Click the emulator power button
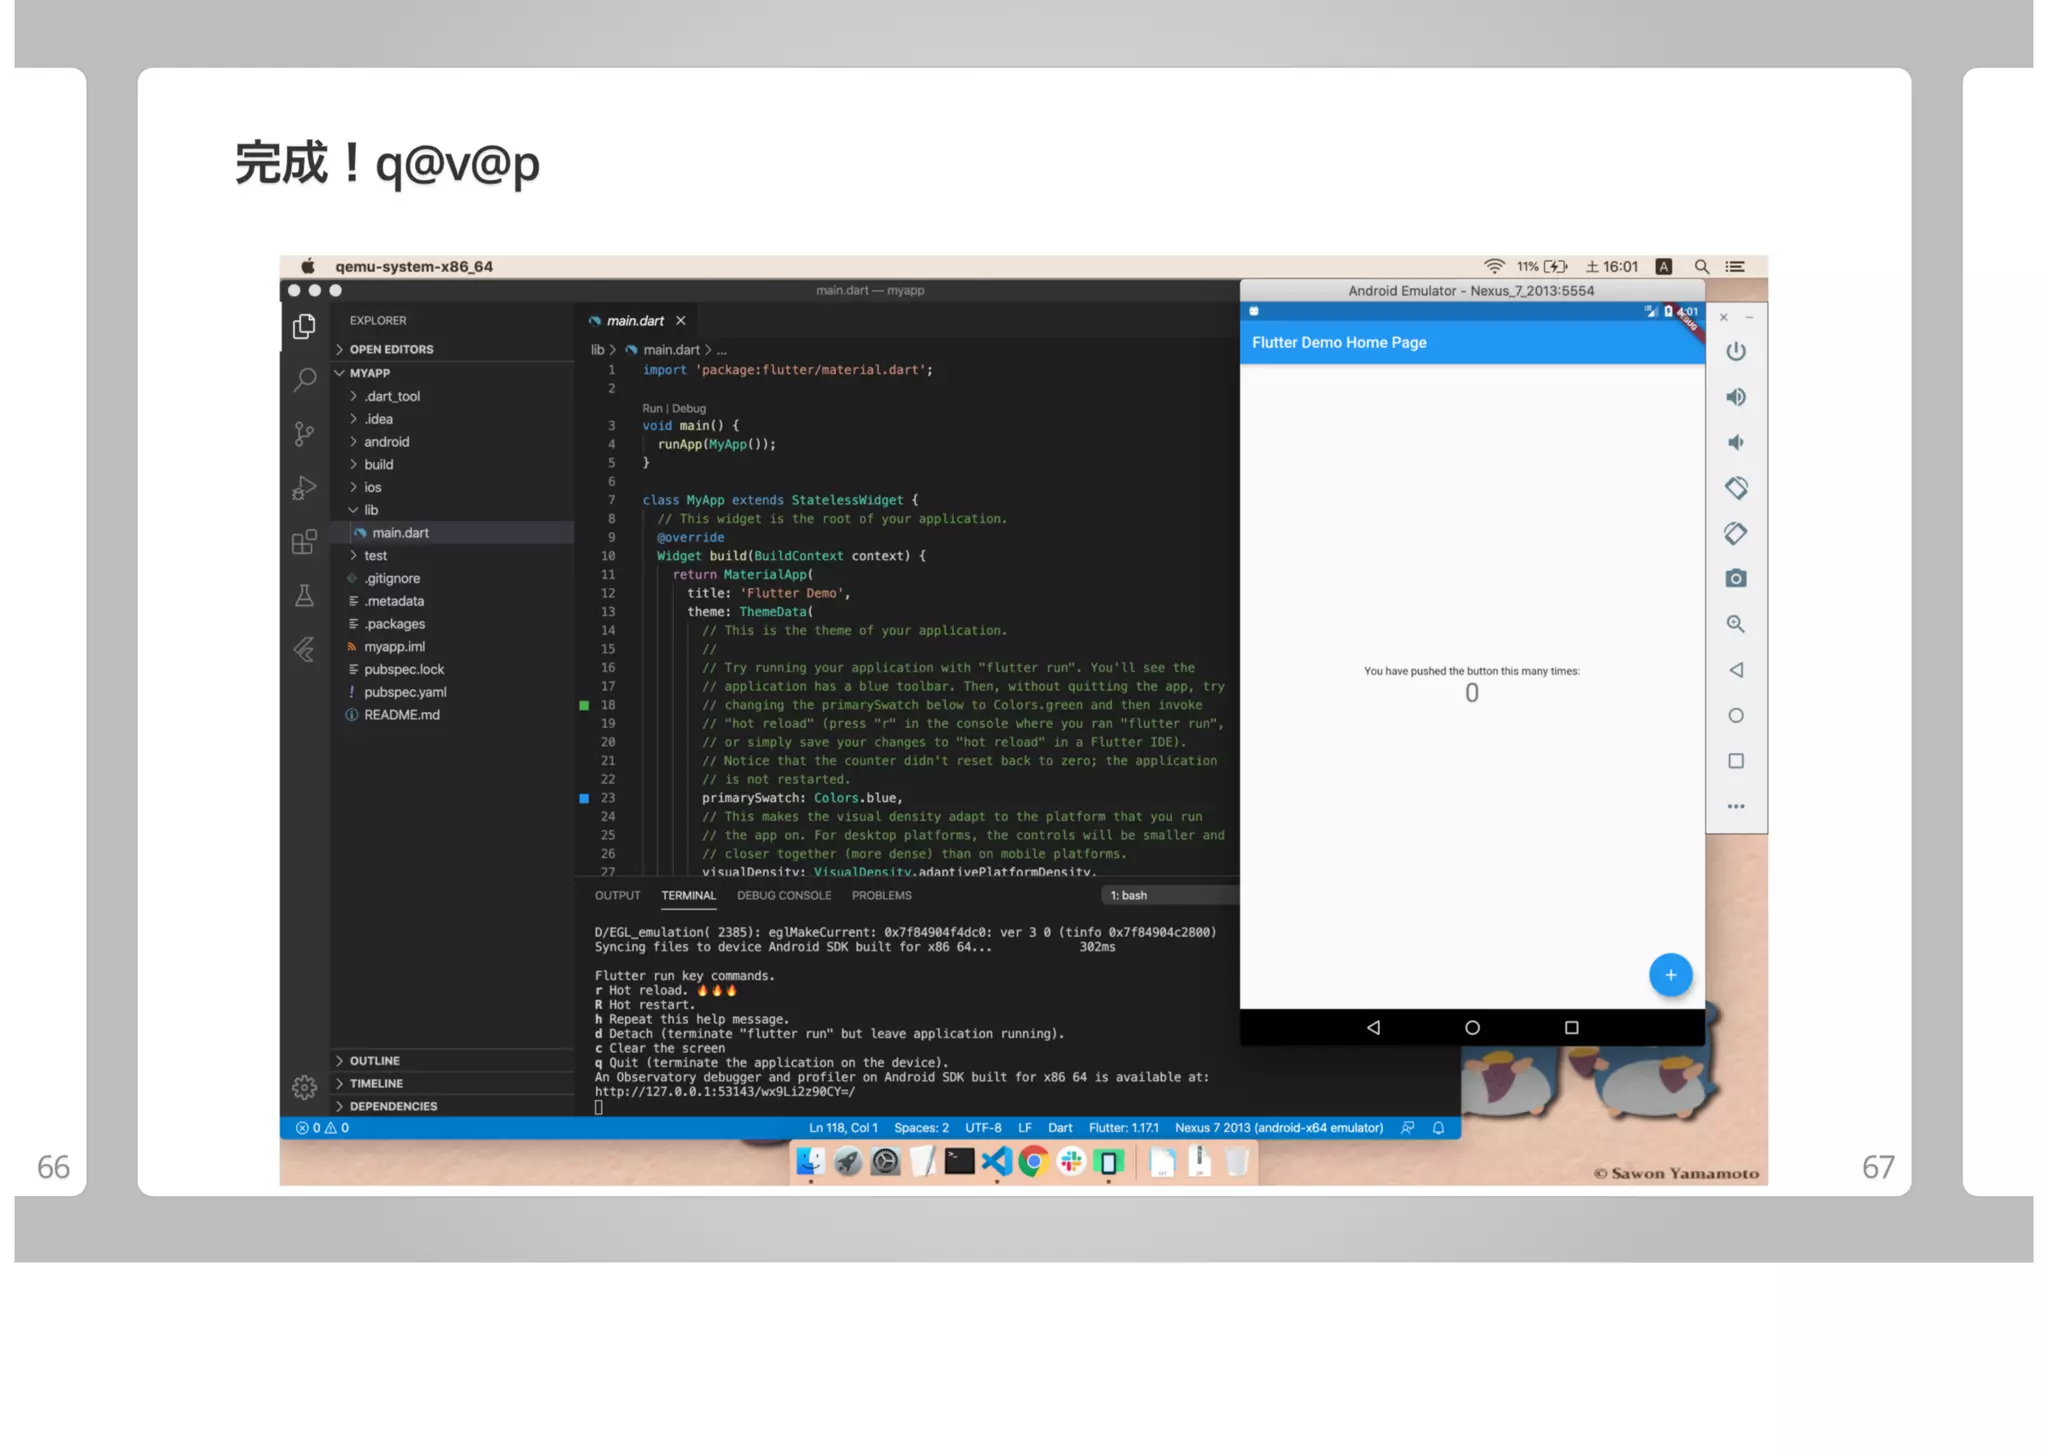This screenshot has height=1449, width=2048. coord(1736,351)
